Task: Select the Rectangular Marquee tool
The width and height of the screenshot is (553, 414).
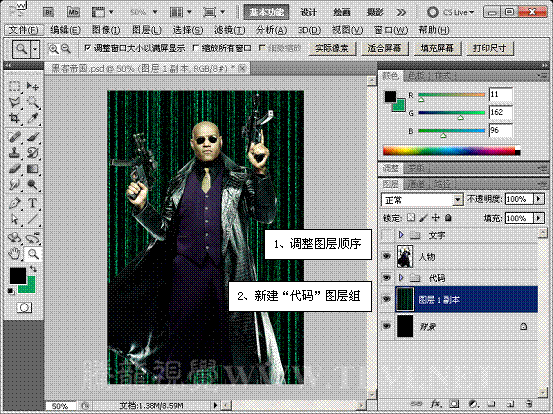Action: tap(14, 86)
